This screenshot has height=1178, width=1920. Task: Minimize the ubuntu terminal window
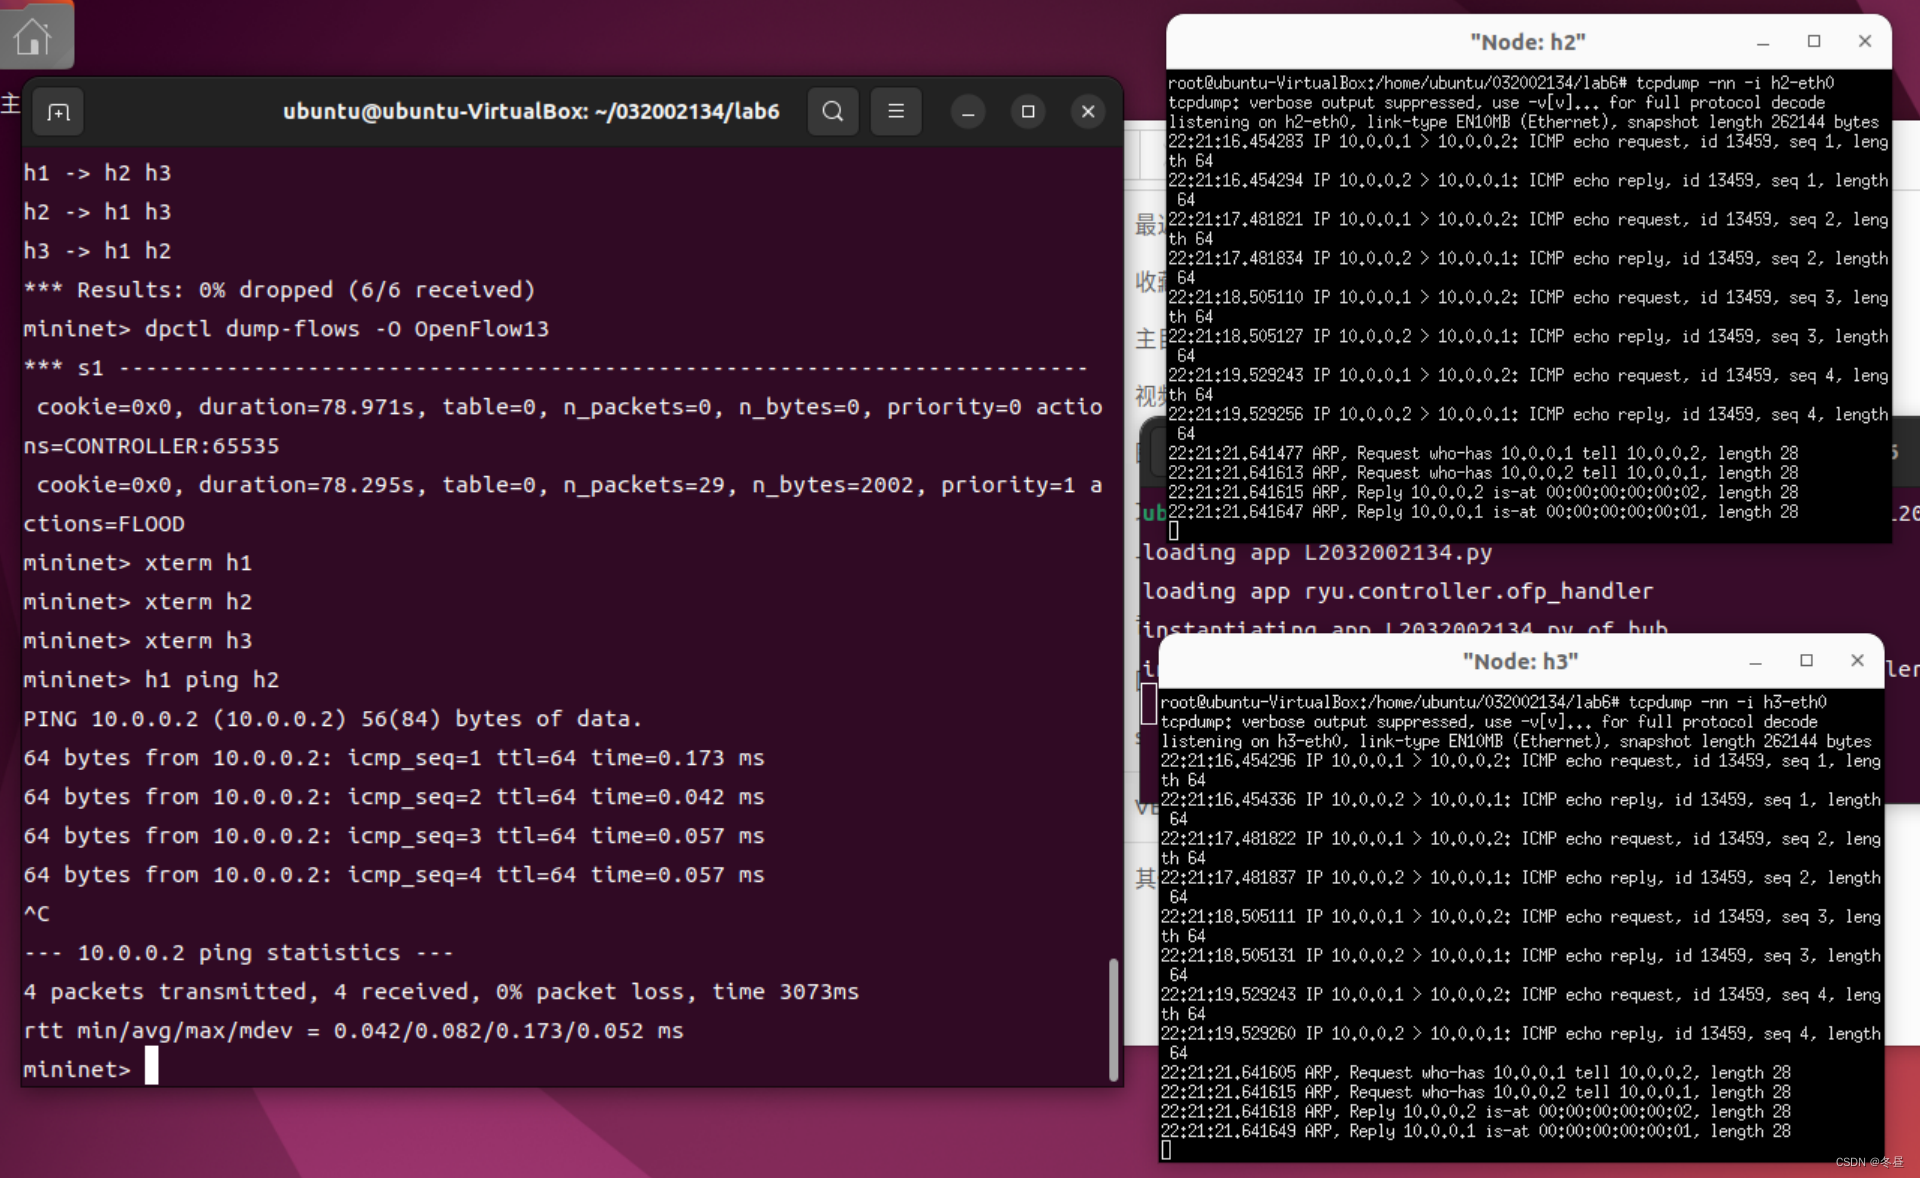pyautogui.click(x=968, y=112)
